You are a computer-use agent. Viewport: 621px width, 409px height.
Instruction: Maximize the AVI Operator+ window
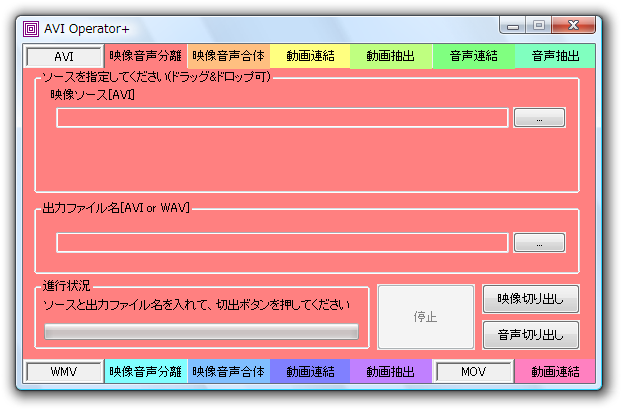(x=539, y=25)
